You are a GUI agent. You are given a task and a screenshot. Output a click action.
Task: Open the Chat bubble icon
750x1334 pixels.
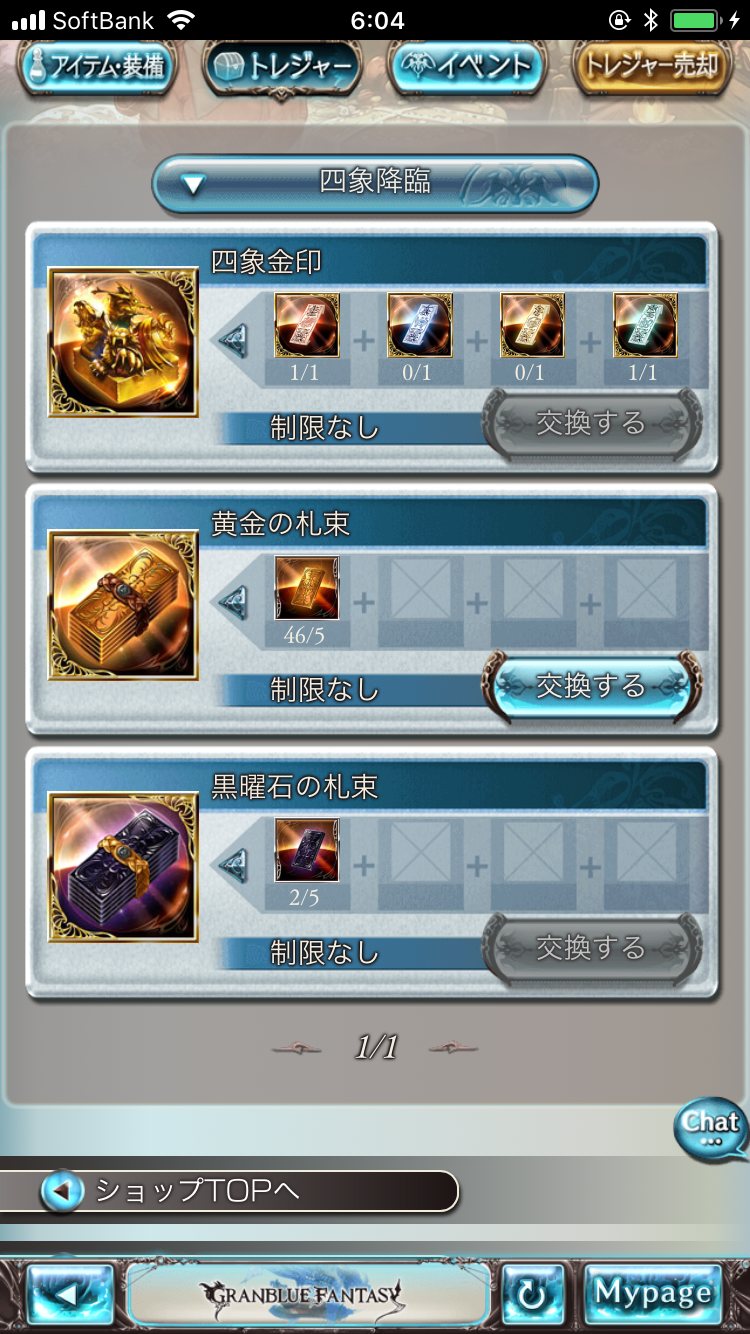tap(711, 1130)
